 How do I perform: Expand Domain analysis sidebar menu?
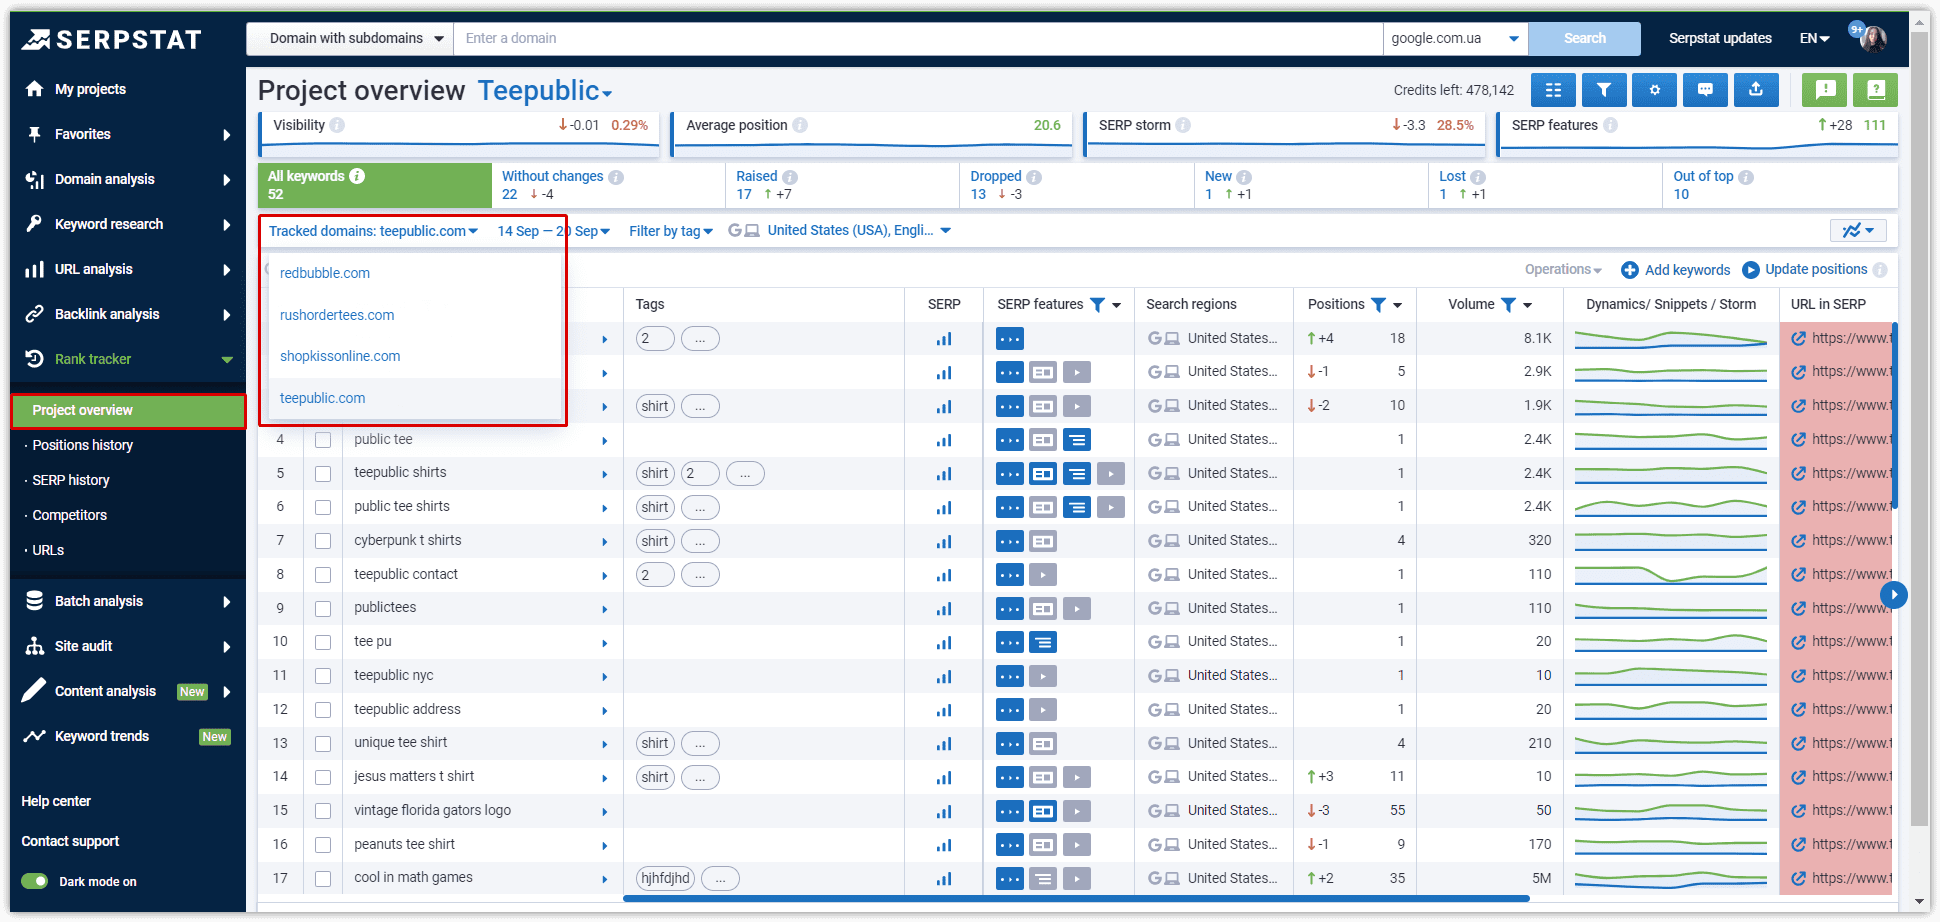point(128,179)
